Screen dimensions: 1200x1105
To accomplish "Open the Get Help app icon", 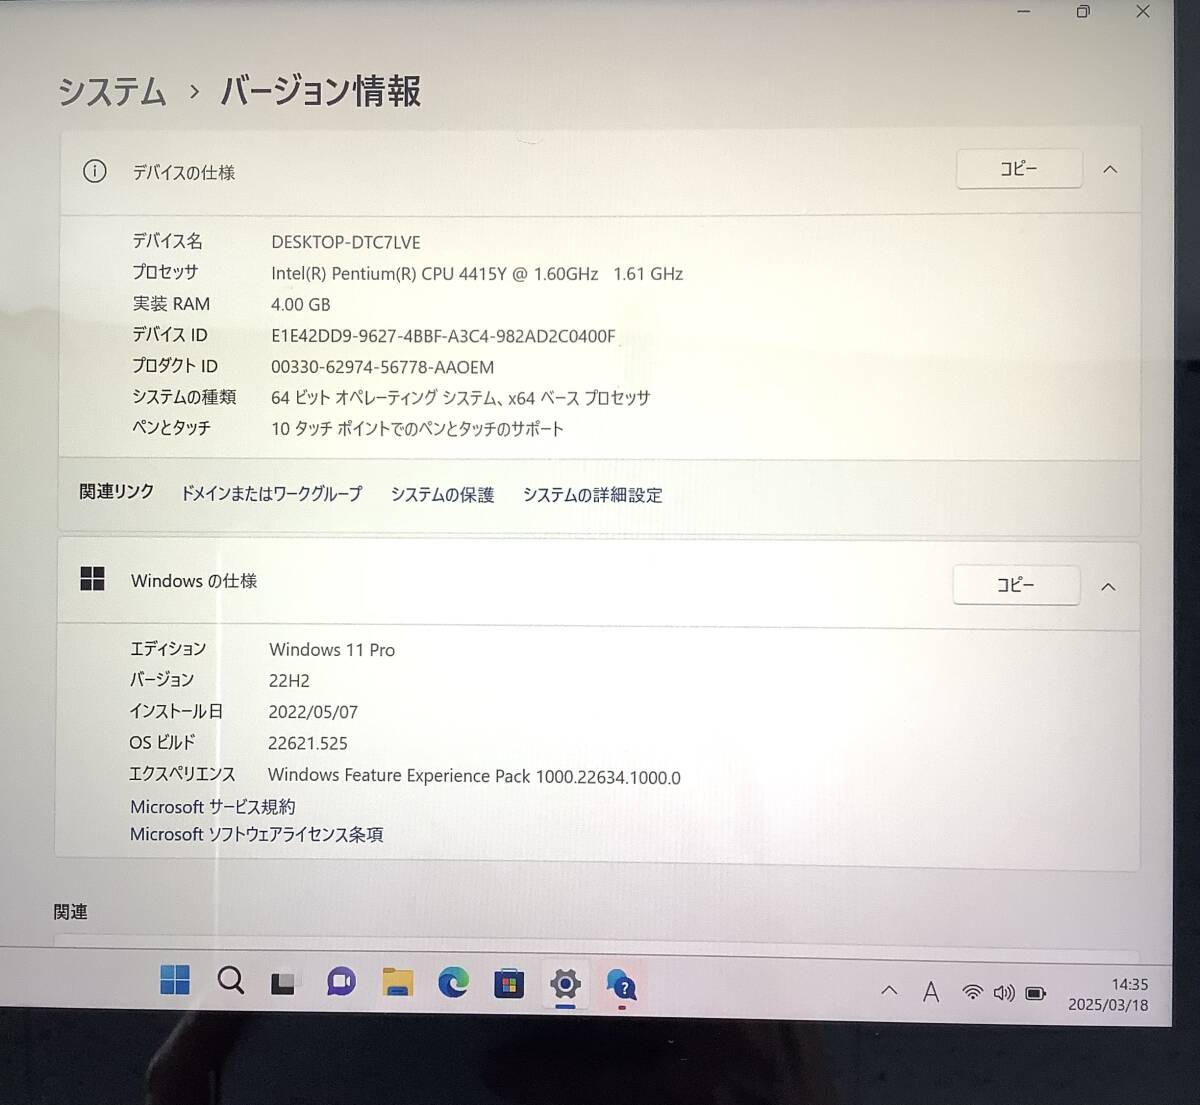I will tap(622, 987).
